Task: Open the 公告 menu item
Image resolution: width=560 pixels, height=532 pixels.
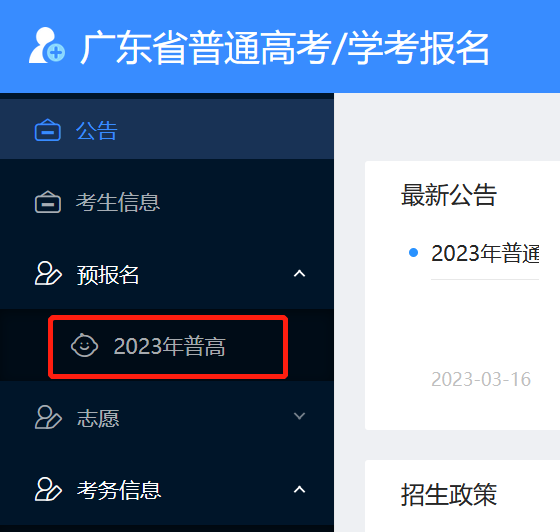Action: 167,130
